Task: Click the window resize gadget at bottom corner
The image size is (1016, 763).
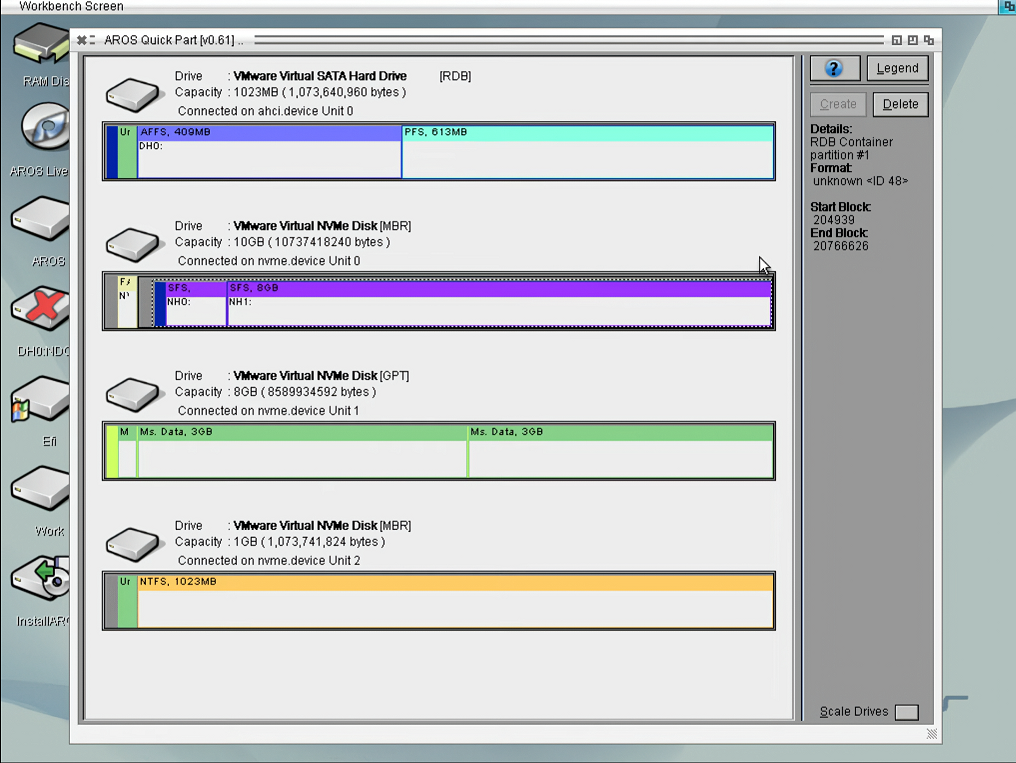Action: tap(932, 734)
